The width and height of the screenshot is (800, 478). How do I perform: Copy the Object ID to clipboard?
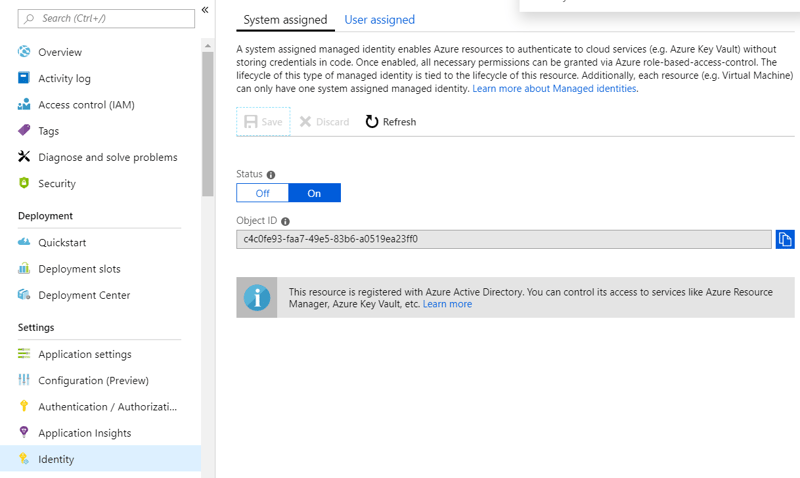tap(785, 239)
